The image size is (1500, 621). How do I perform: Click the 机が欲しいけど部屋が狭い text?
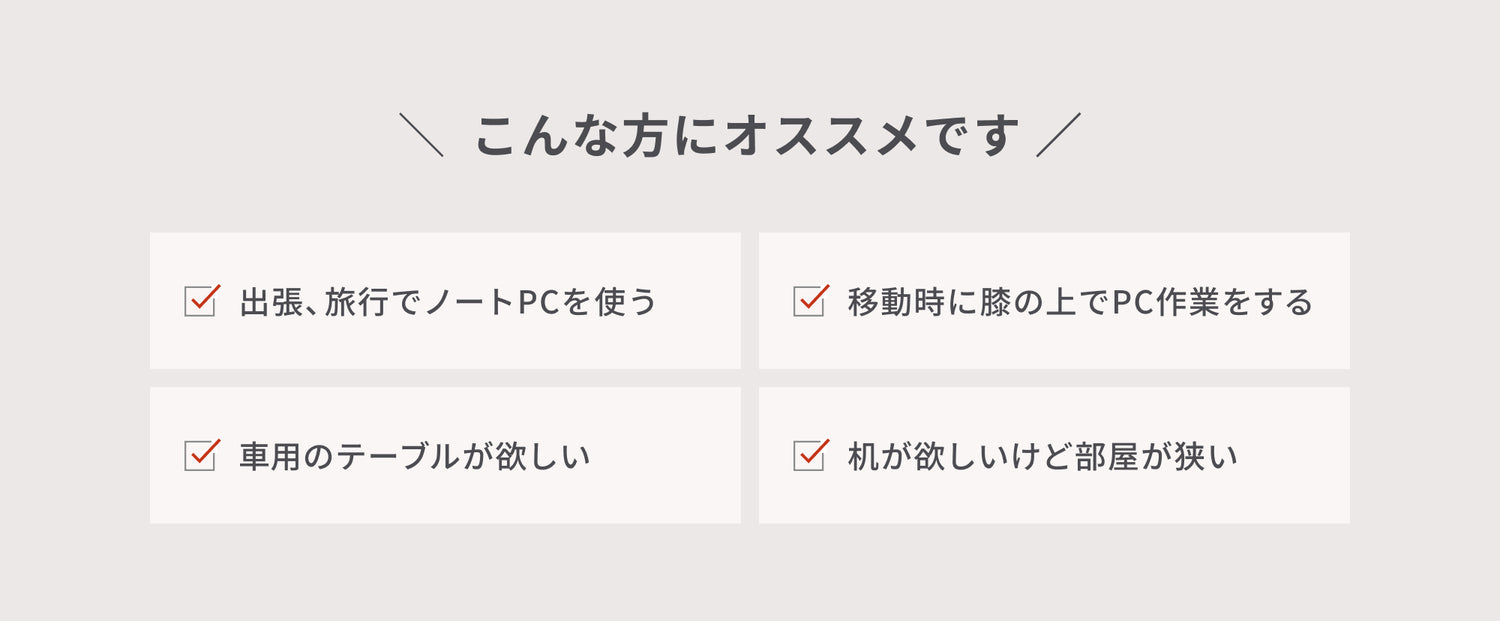pyautogui.click(x=1042, y=456)
